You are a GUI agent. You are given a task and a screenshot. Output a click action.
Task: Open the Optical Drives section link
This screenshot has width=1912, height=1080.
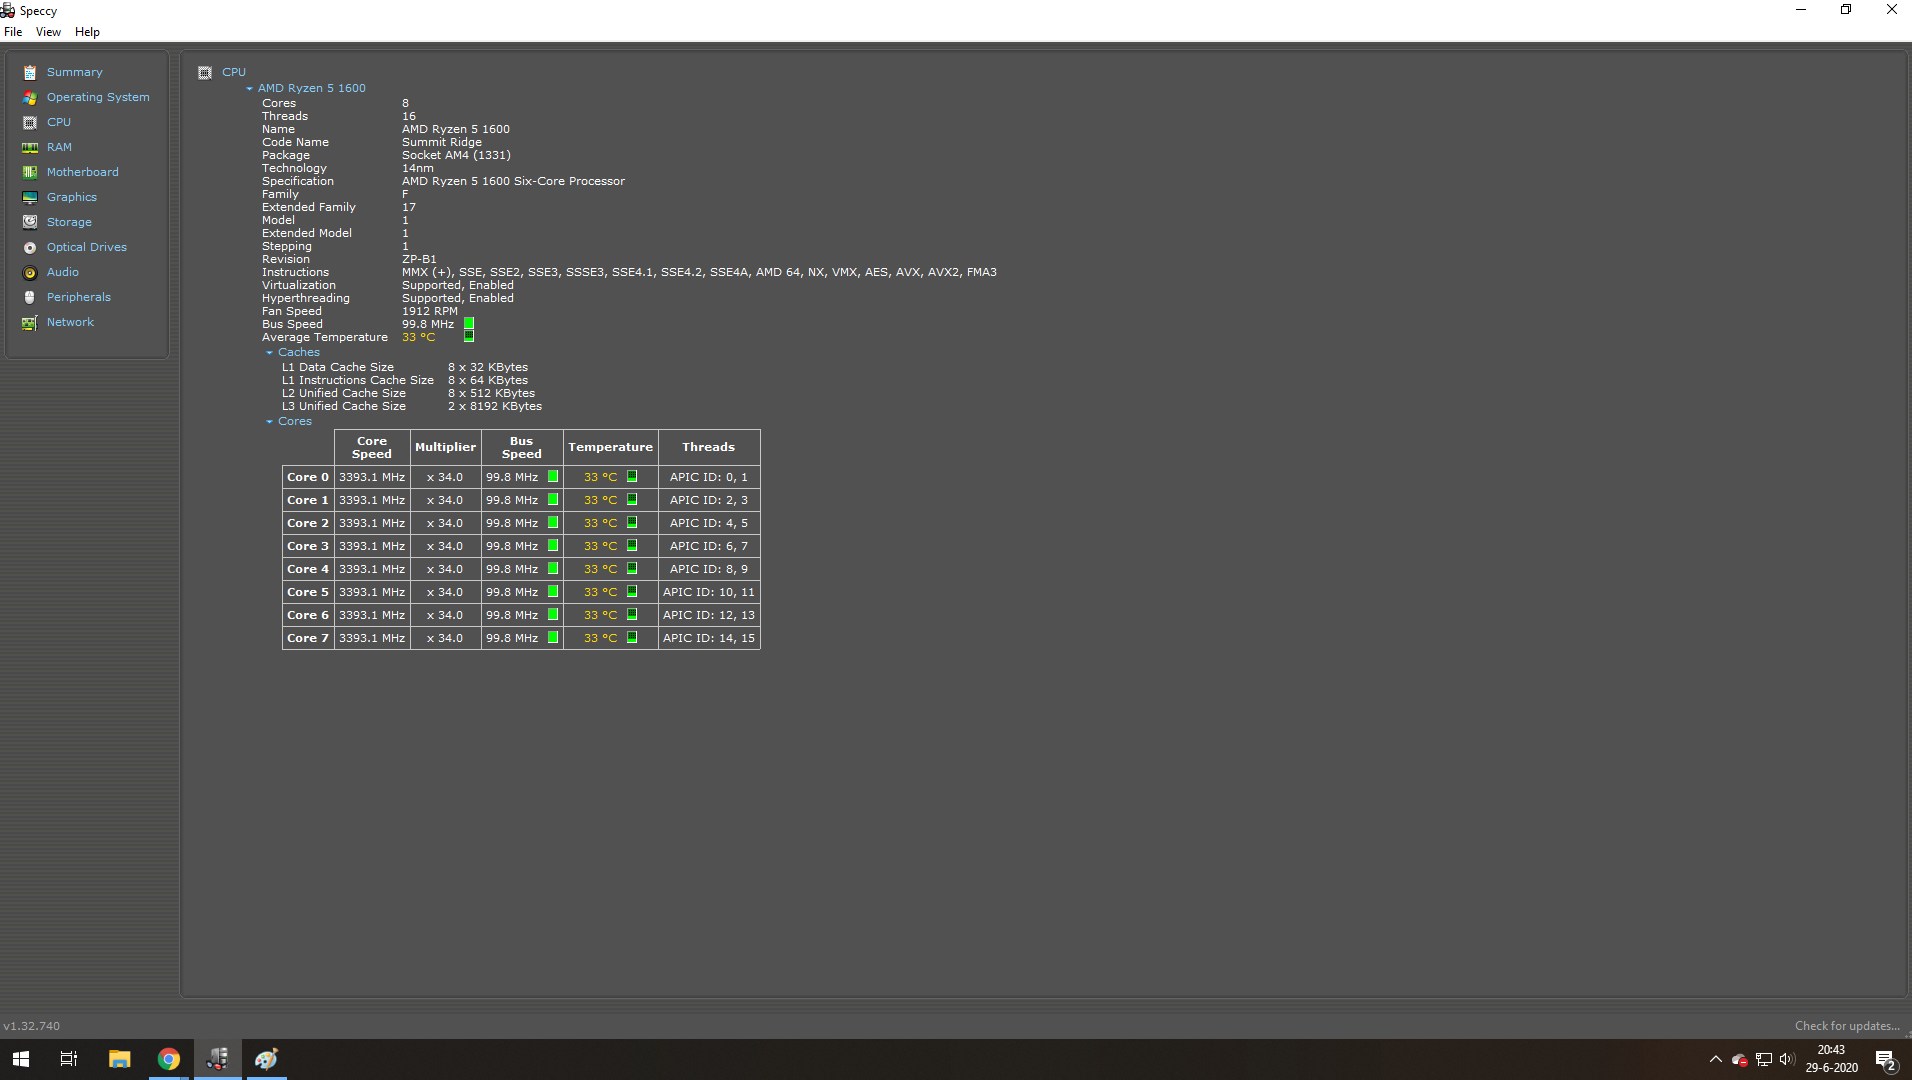coord(87,247)
